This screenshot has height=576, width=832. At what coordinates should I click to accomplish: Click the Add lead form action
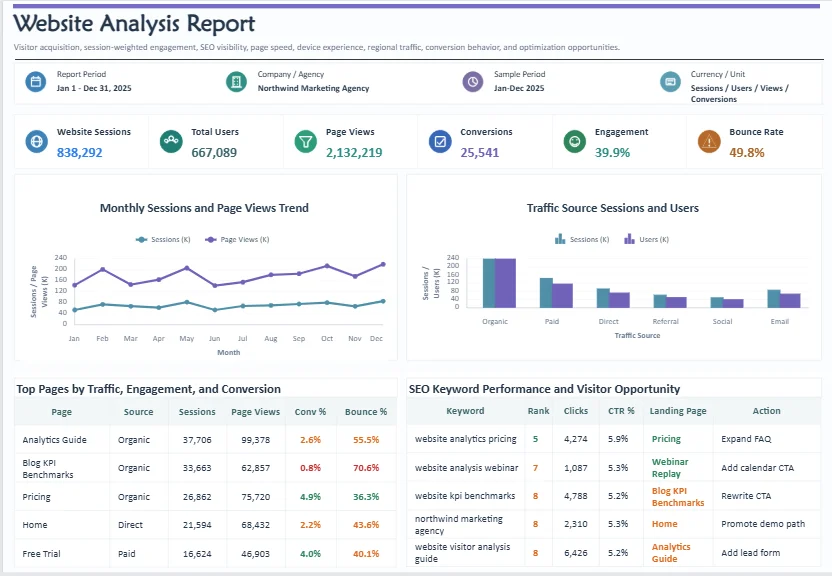point(750,552)
